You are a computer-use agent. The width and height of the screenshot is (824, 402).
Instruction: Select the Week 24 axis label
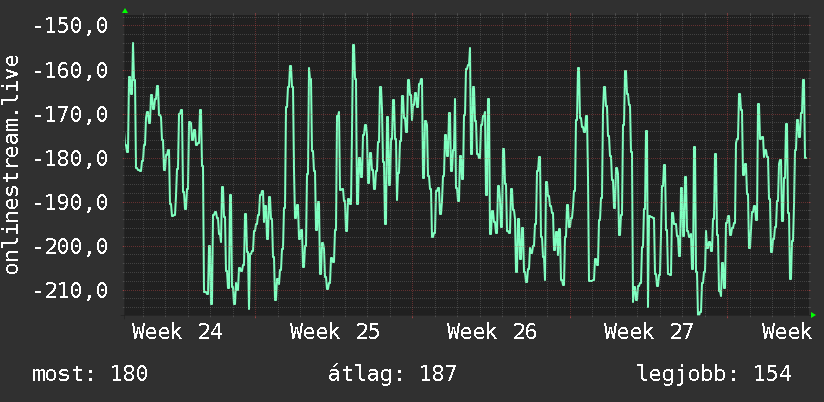177,332
